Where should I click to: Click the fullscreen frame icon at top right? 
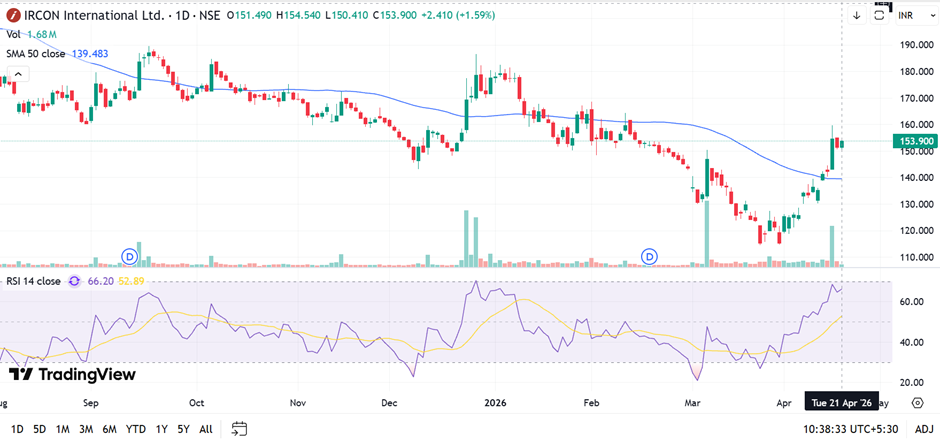click(x=881, y=15)
